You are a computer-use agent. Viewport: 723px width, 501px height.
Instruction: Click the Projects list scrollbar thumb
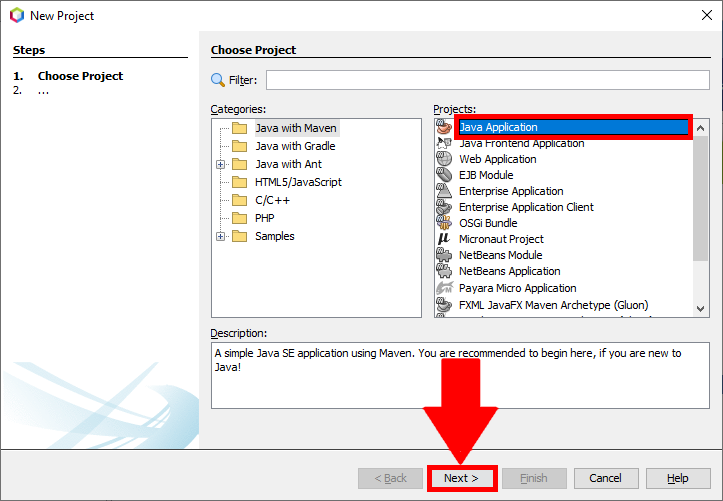(700, 199)
